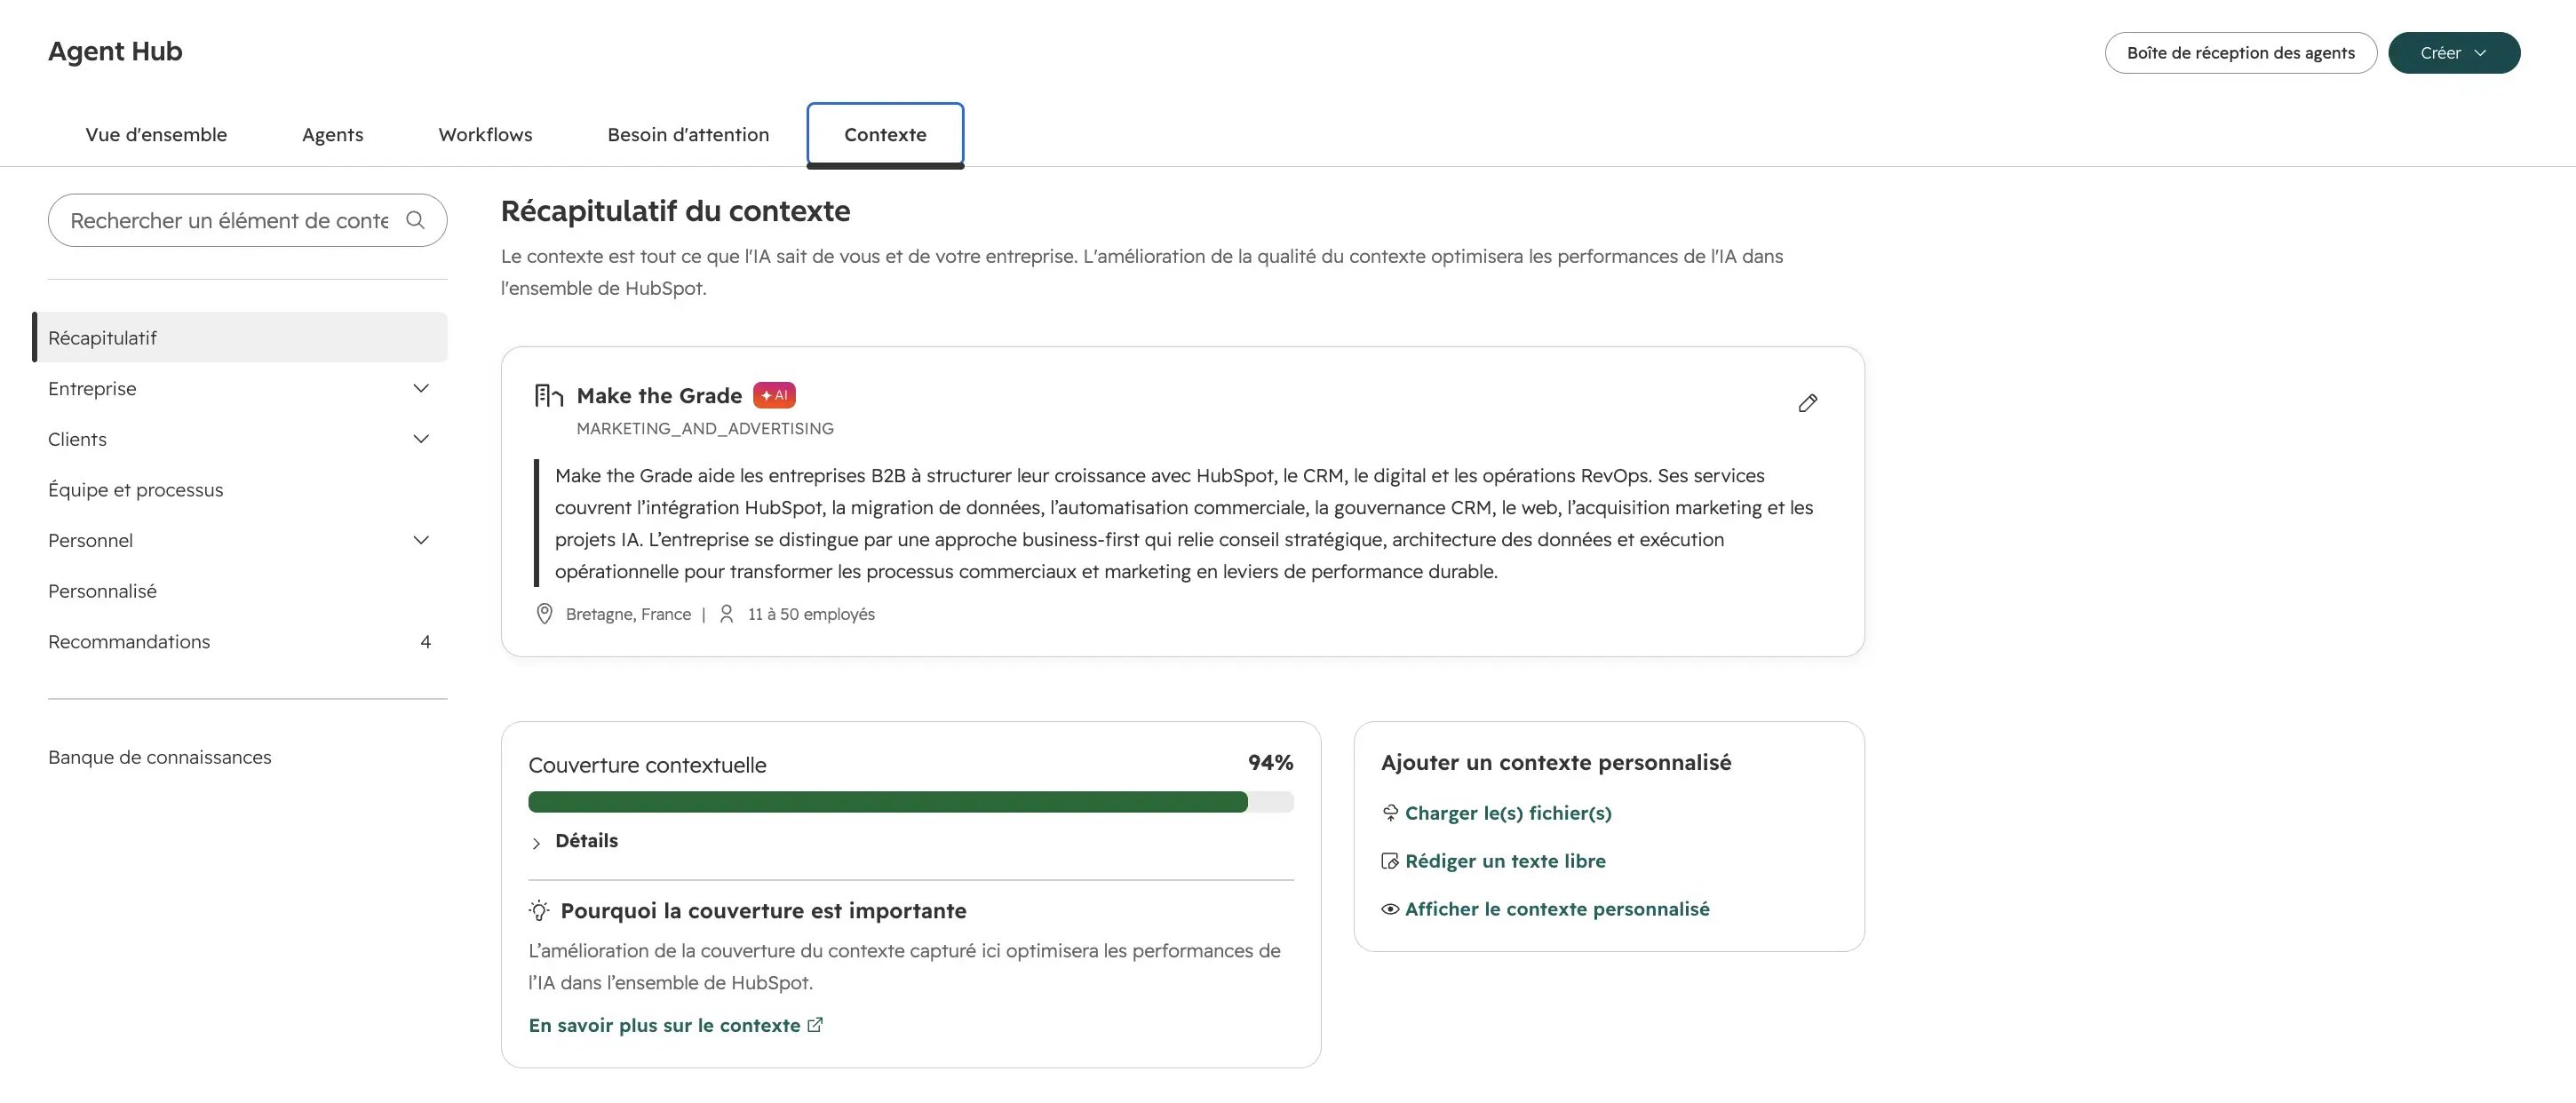Screen dimensions: 2576x1103
Task: Open the Créer dropdown button
Action: click(2454, 53)
